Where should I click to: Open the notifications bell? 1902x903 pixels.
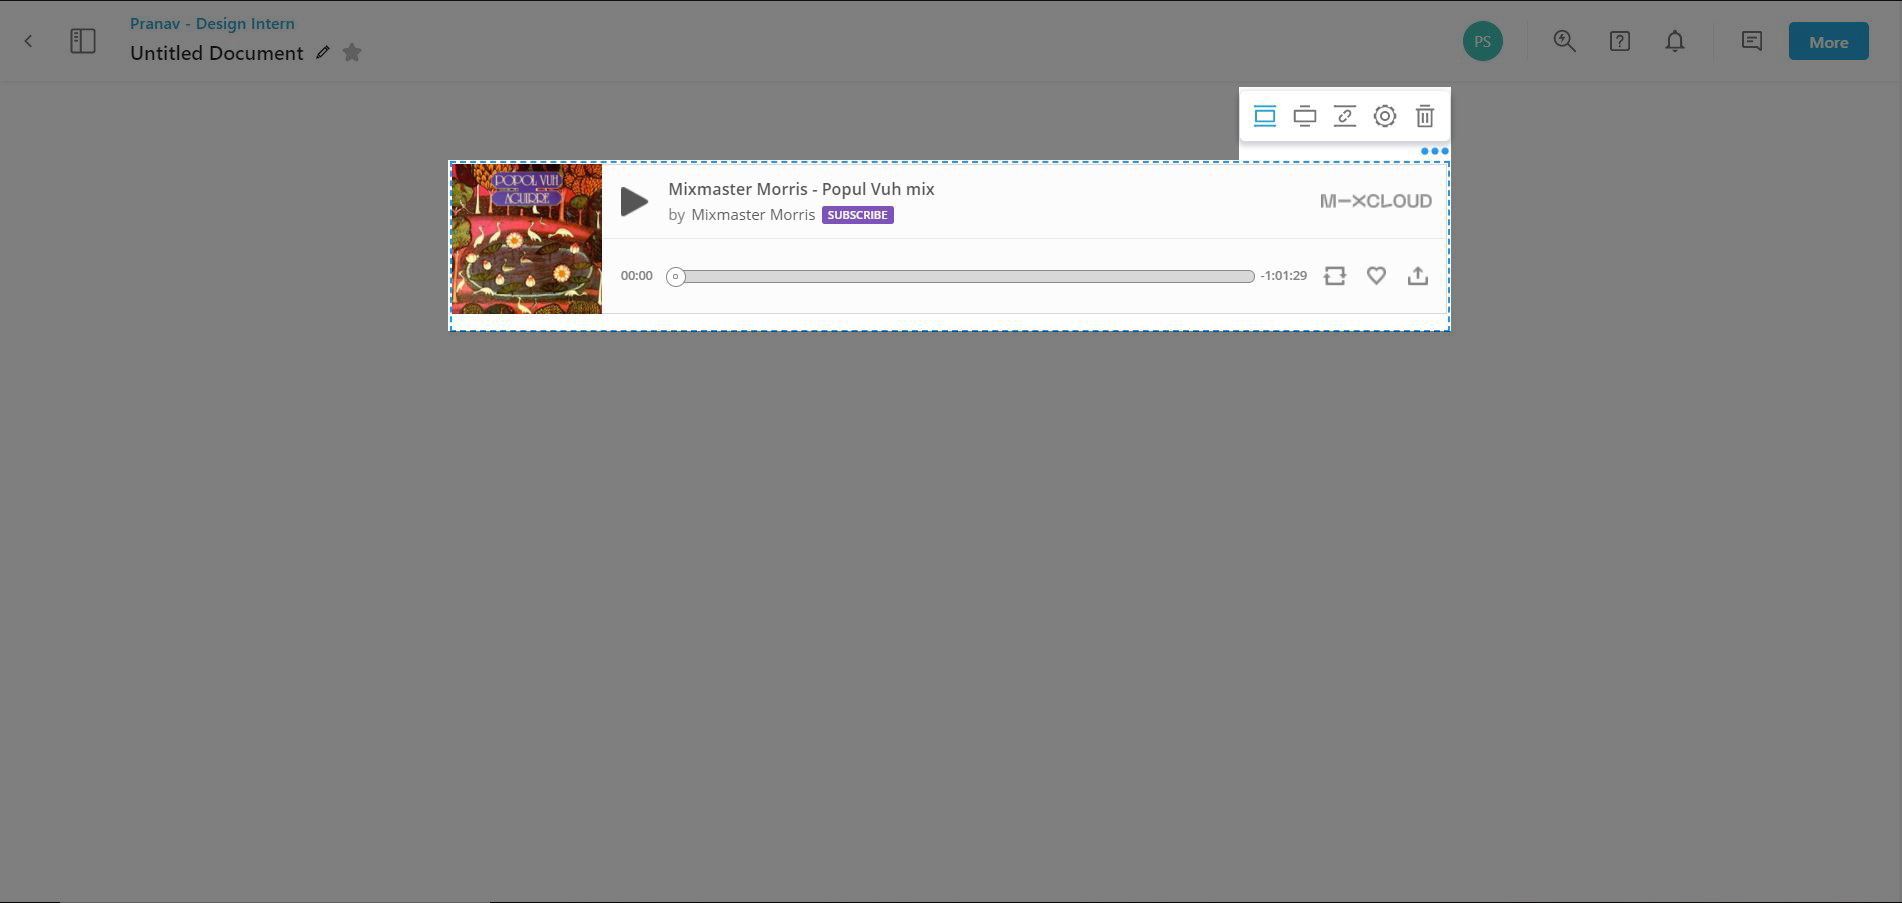tap(1675, 41)
